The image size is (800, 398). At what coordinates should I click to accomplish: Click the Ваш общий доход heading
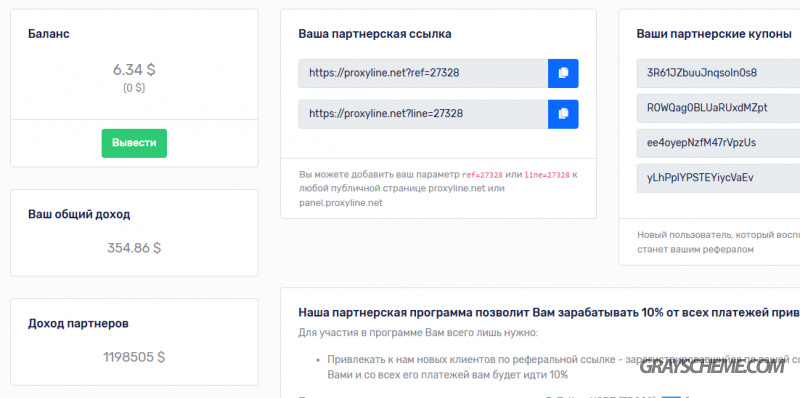pos(79,214)
